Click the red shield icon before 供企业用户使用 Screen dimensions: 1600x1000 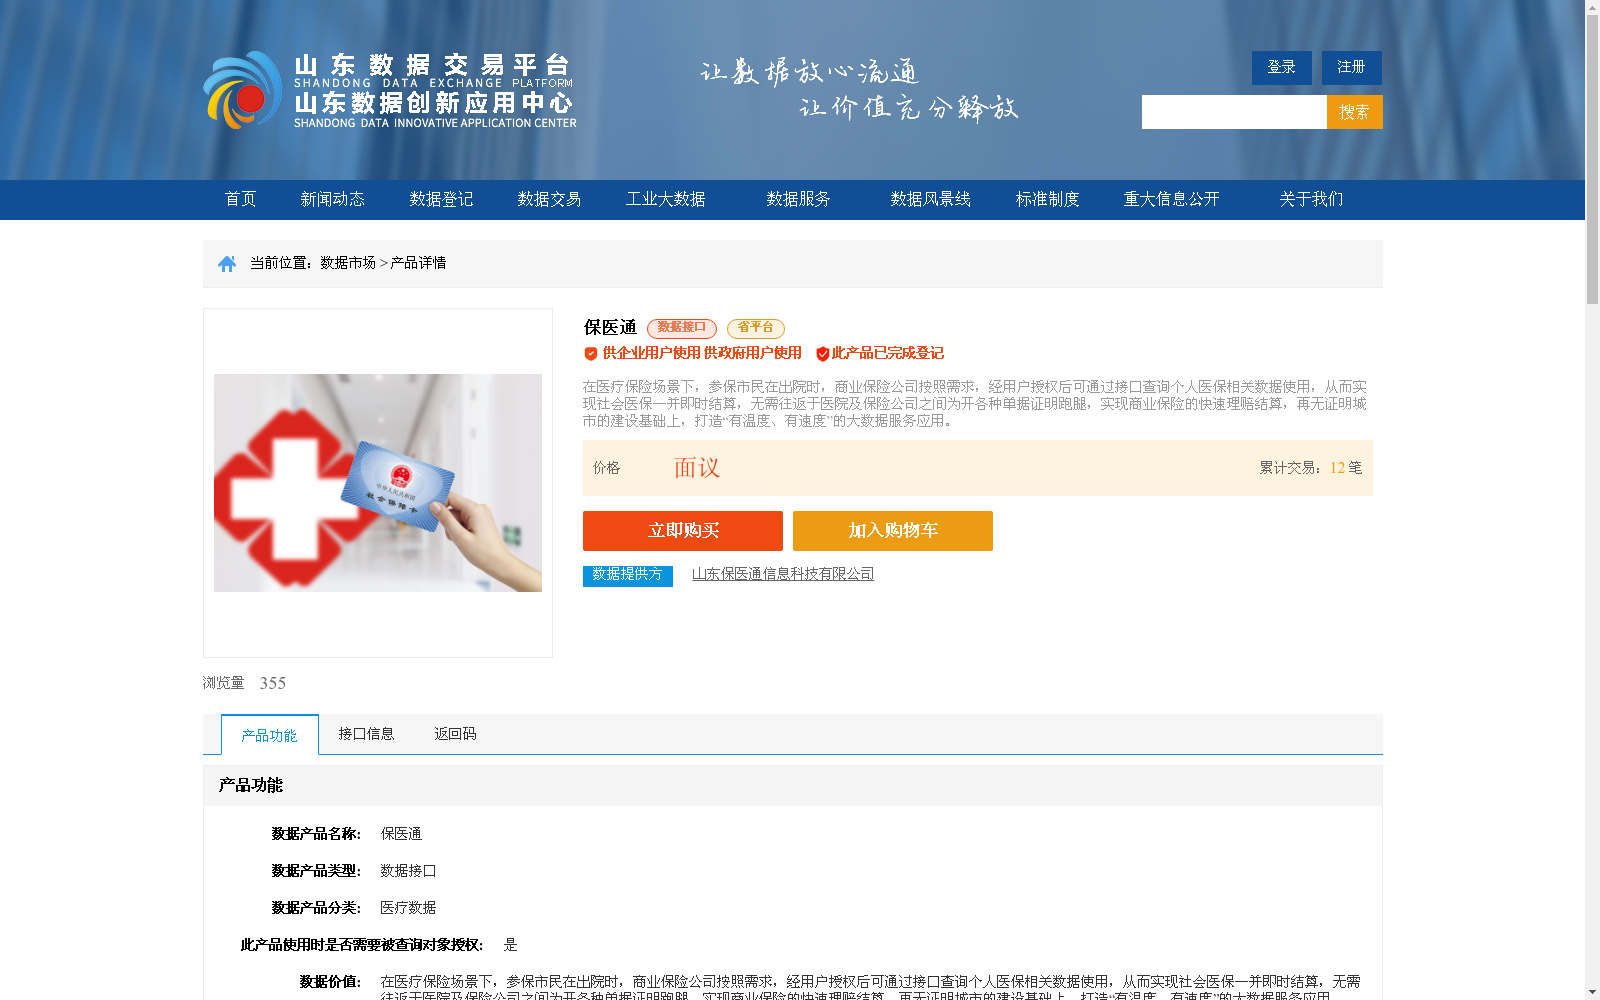pyautogui.click(x=591, y=353)
